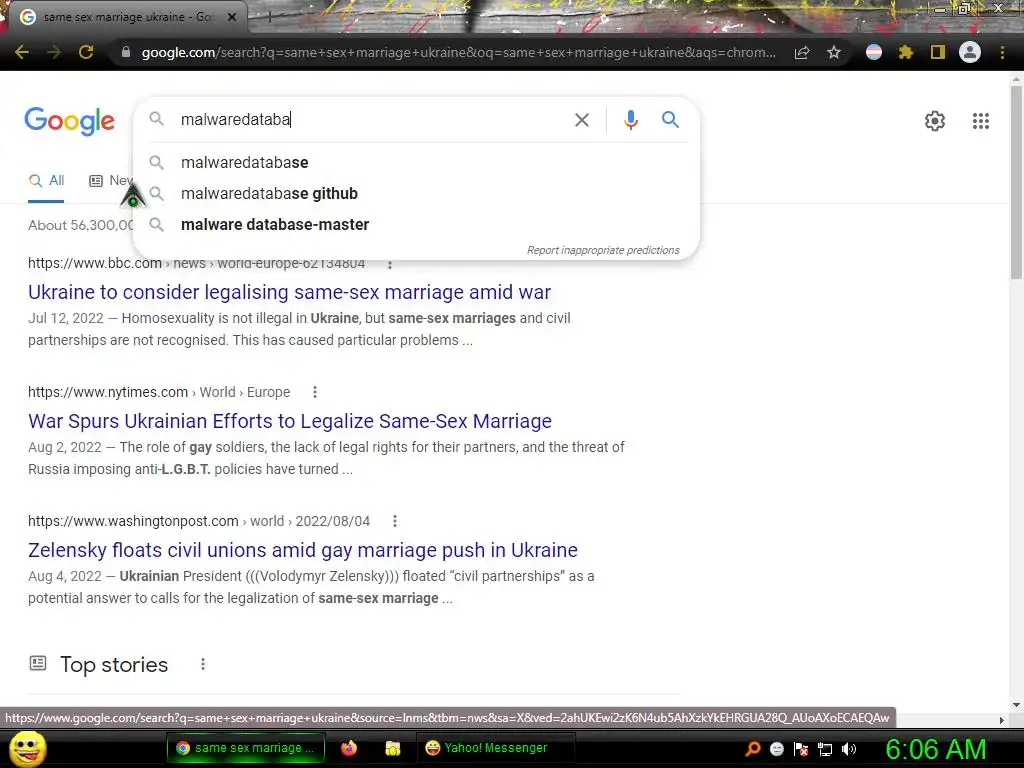The height and width of the screenshot is (768, 1024).
Task: Open the Google apps grid
Action: (981, 121)
